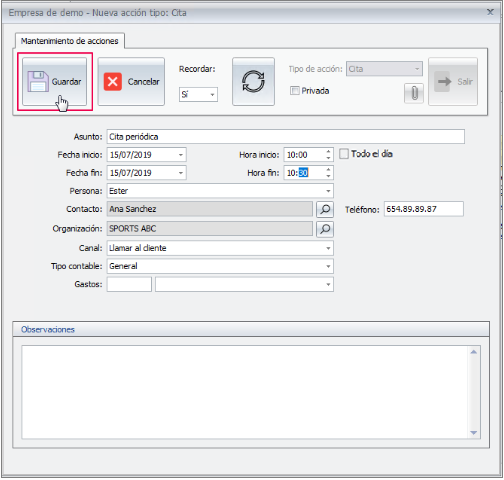Viewport: 504px width, 480px height.
Task: Click the Hora fin time value
Action: (297, 173)
